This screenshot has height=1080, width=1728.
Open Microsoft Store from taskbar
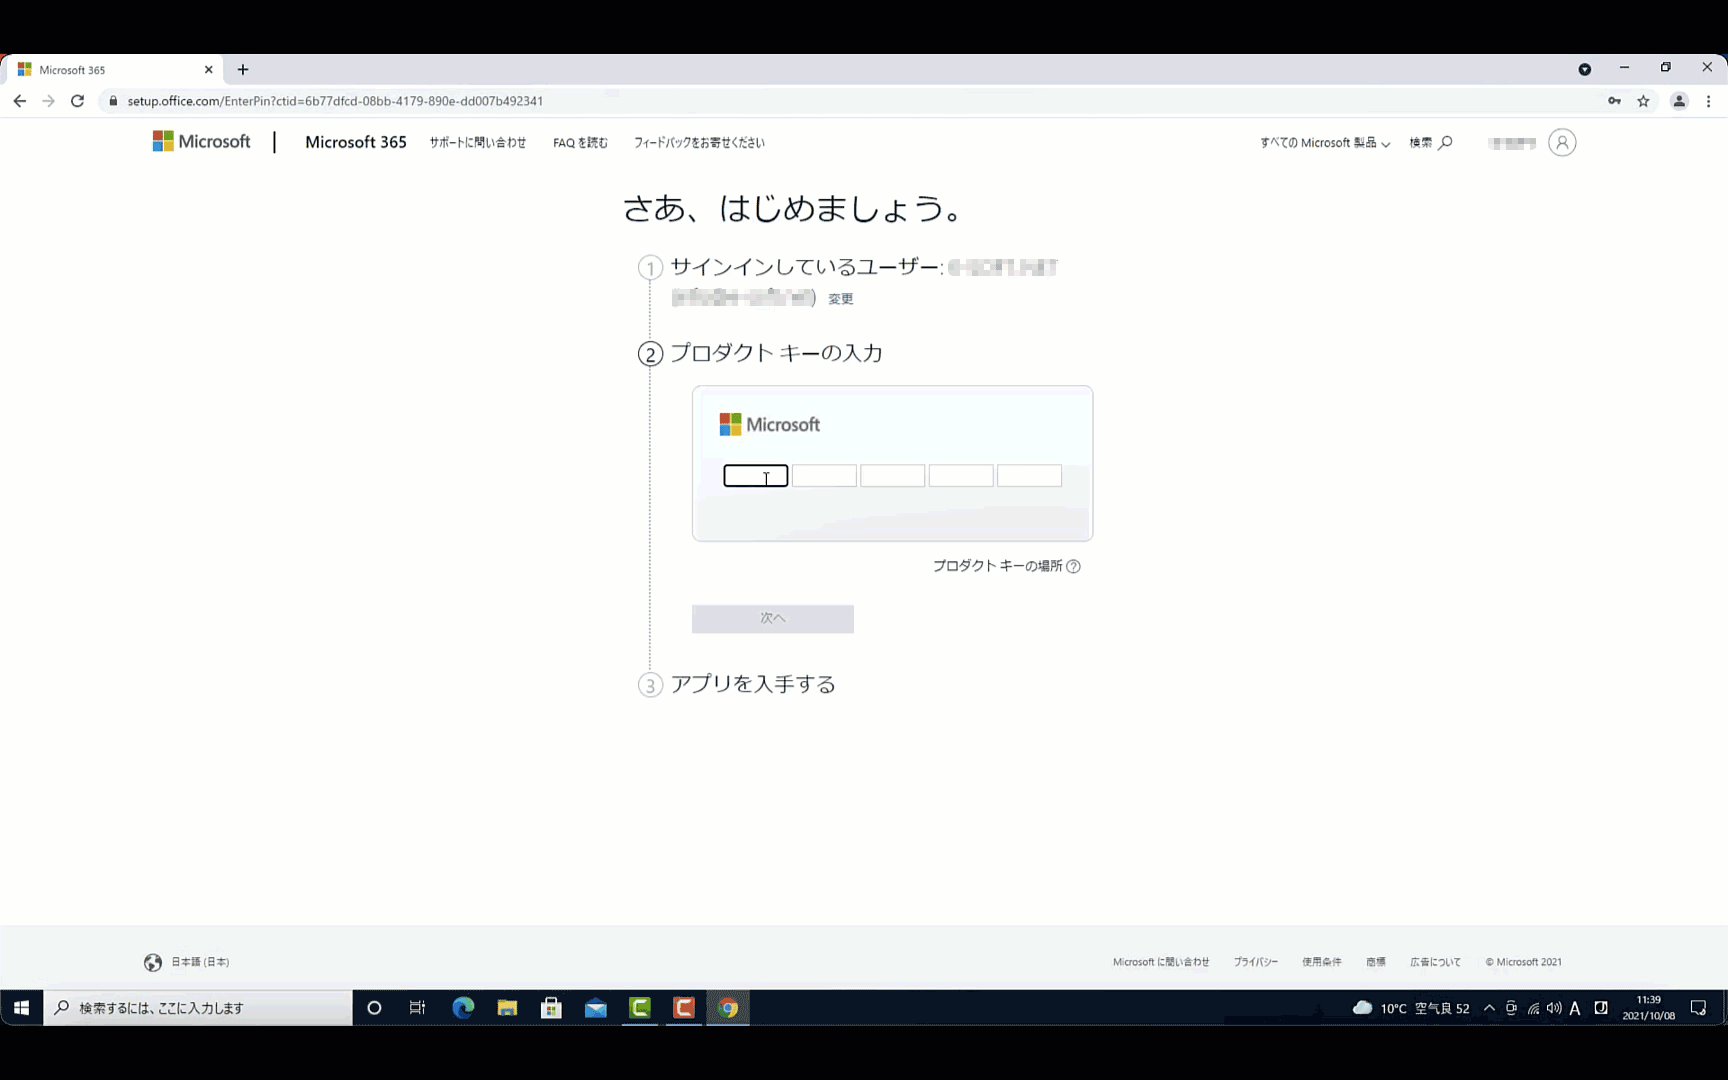point(551,1008)
